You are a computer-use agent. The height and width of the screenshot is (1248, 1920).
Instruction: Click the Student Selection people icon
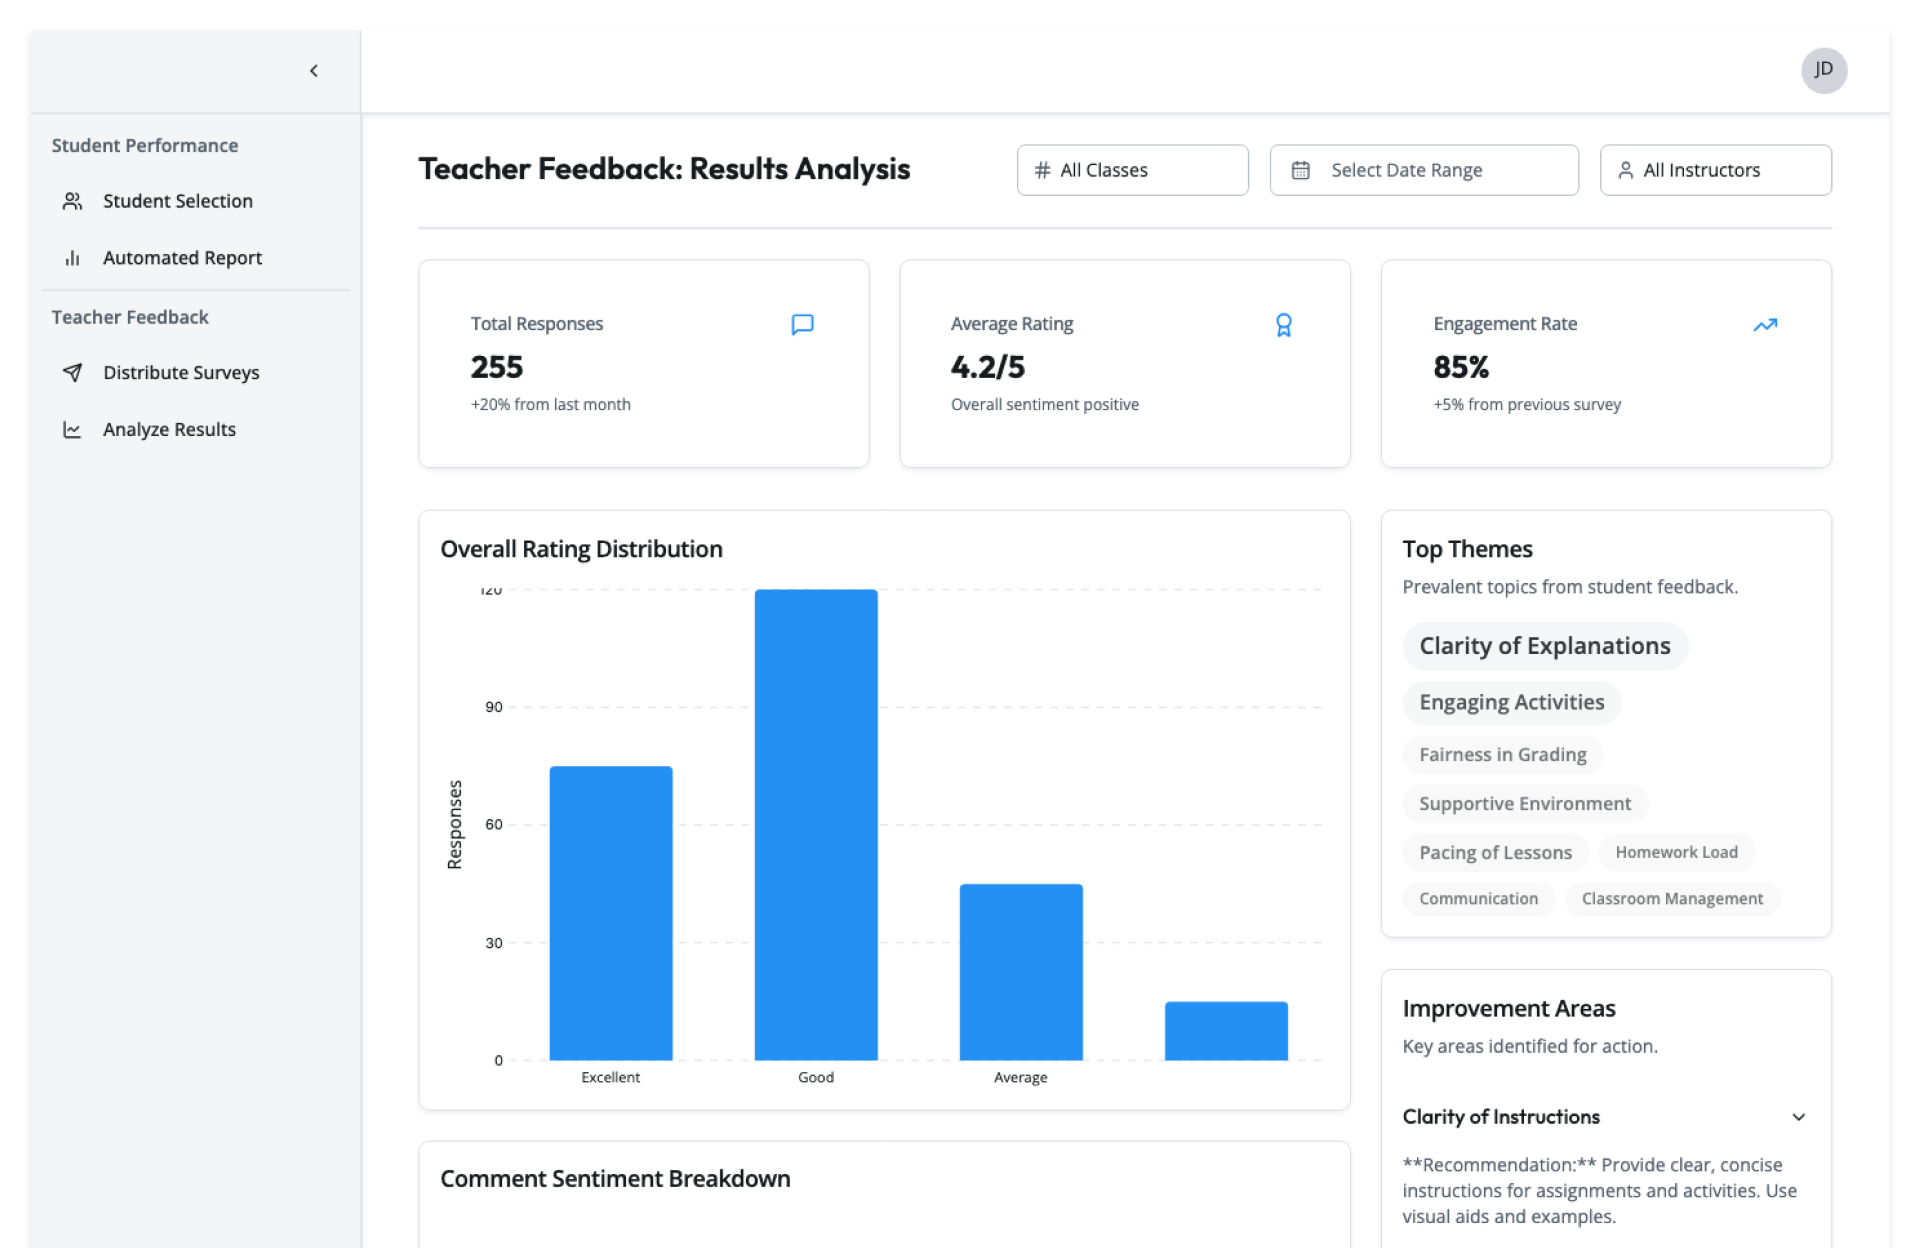click(72, 202)
